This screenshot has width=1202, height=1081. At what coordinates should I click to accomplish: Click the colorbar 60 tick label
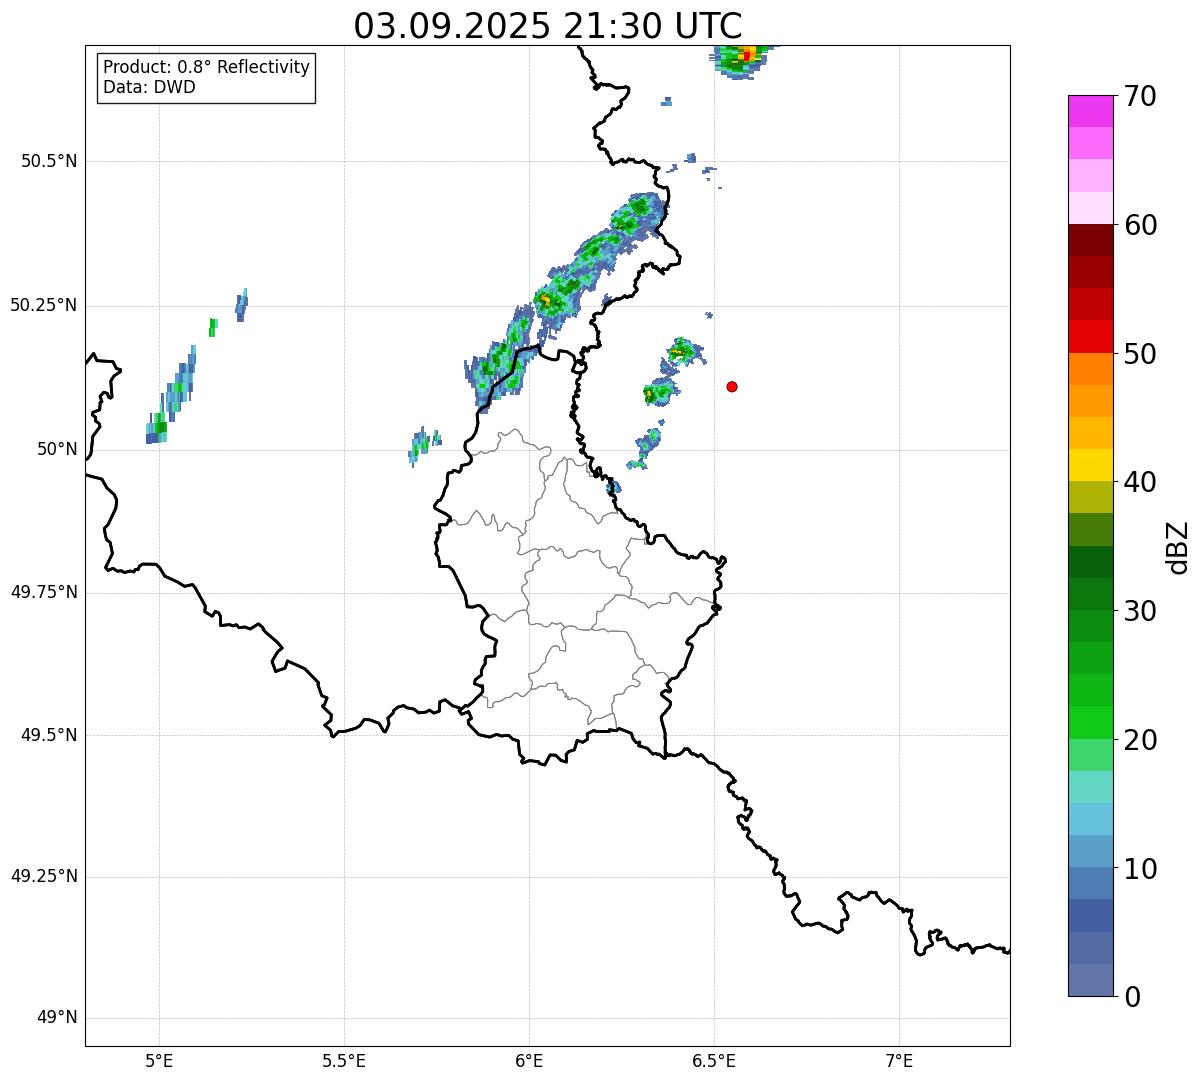pyautogui.click(x=1140, y=225)
